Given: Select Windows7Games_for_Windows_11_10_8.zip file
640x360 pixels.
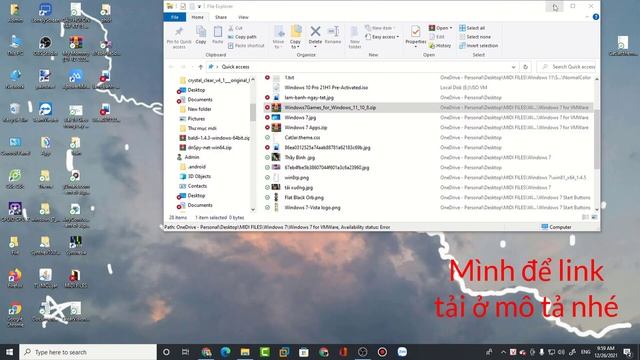Looking at the screenshot, I should click(428, 107).
